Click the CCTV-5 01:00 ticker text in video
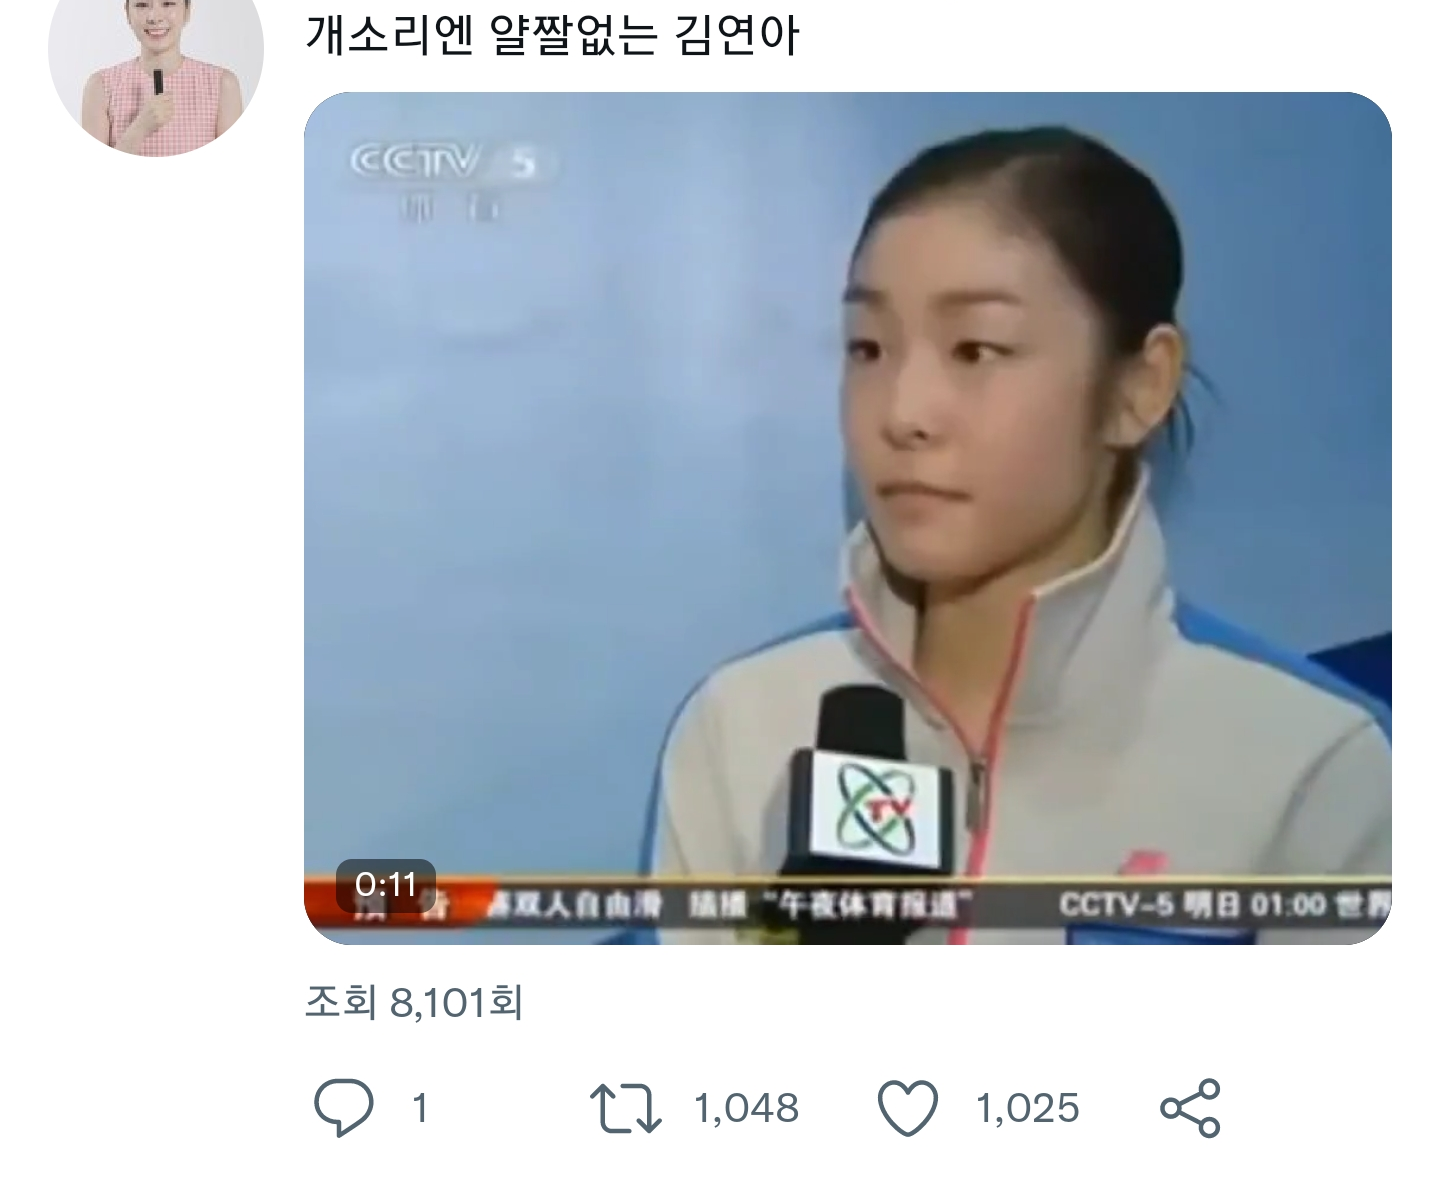Screen dimensions: 1439x1181 click(1224, 905)
